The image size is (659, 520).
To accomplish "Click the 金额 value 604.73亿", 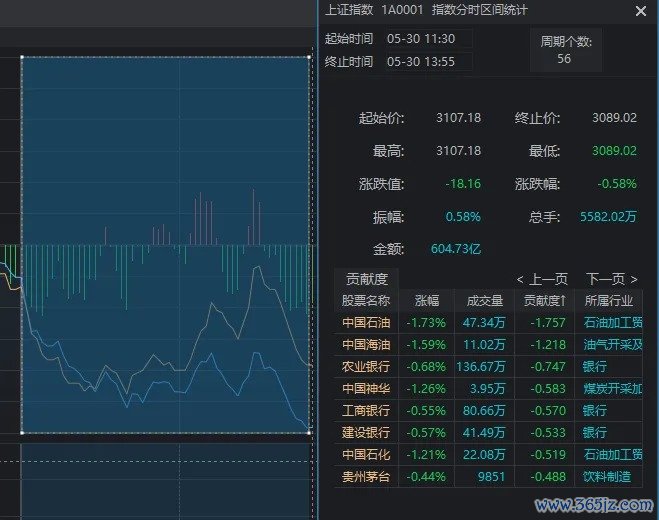I will pos(456,249).
